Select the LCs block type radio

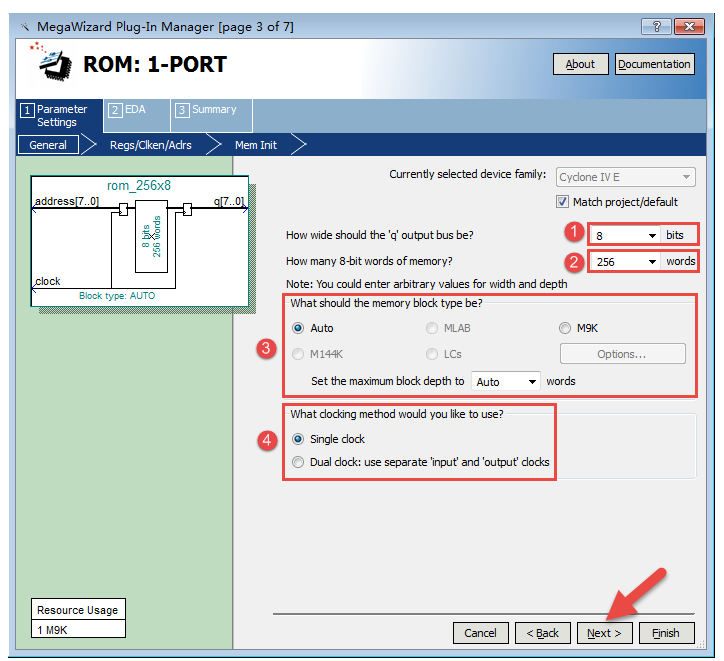tap(432, 354)
